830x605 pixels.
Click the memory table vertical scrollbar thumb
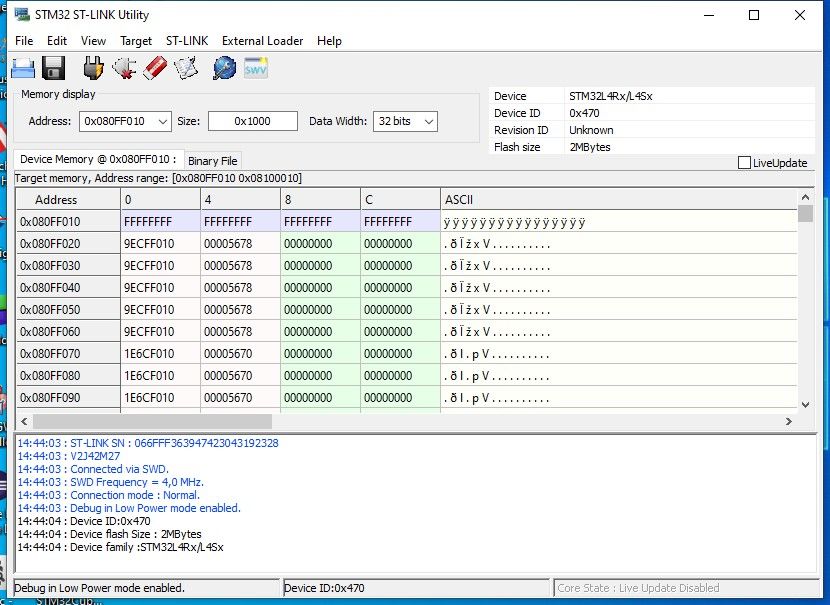(805, 214)
